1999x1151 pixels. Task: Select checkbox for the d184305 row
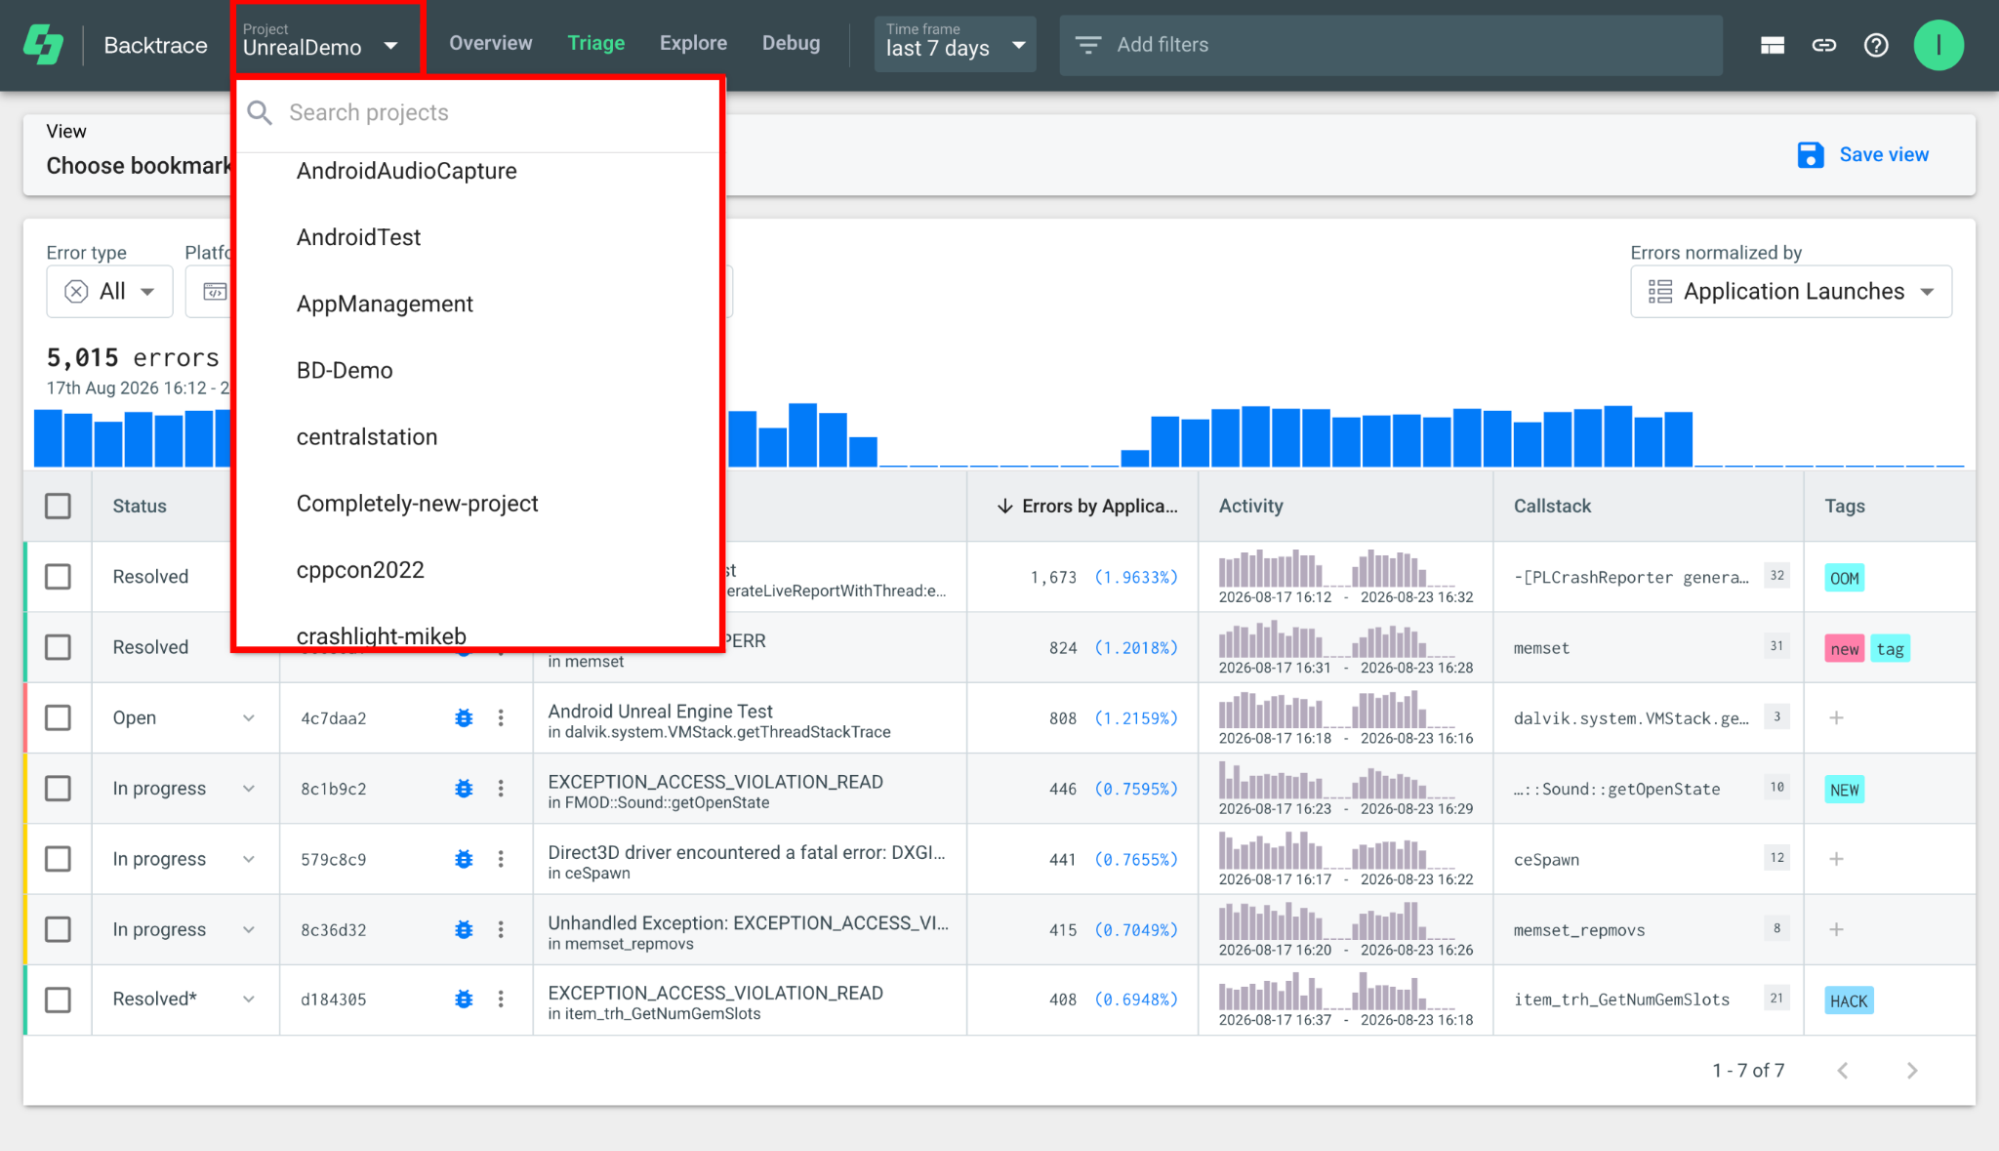58,1000
